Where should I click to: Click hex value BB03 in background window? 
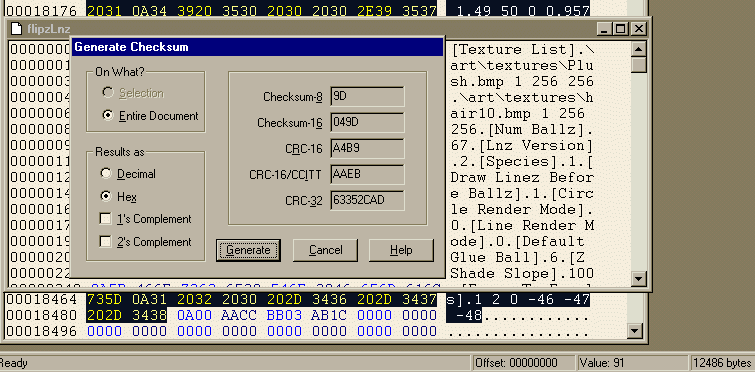coord(284,315)
